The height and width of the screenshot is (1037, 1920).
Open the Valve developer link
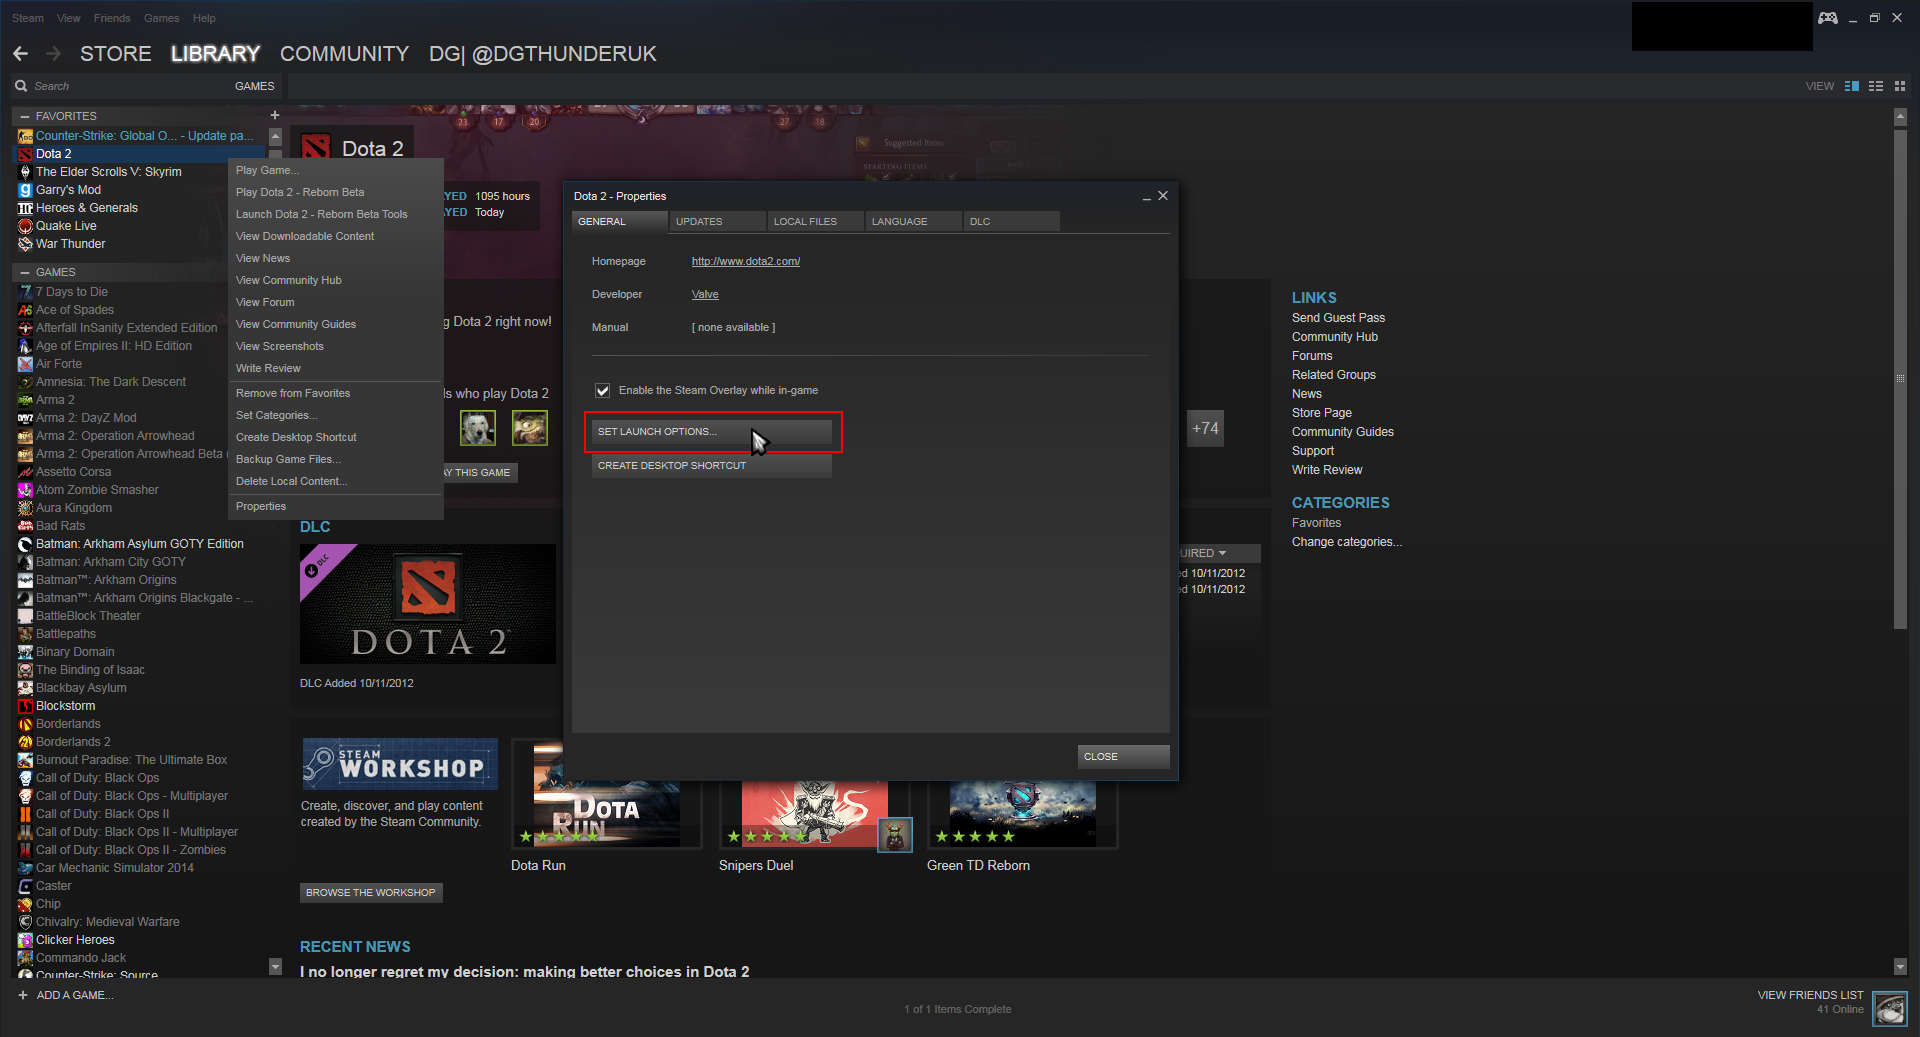tap(705, 295)
